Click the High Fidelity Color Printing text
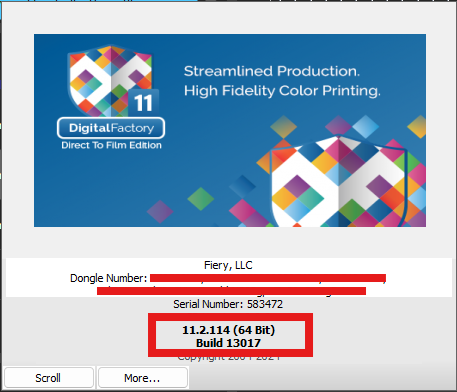The image size is (457, 392). 282,91
